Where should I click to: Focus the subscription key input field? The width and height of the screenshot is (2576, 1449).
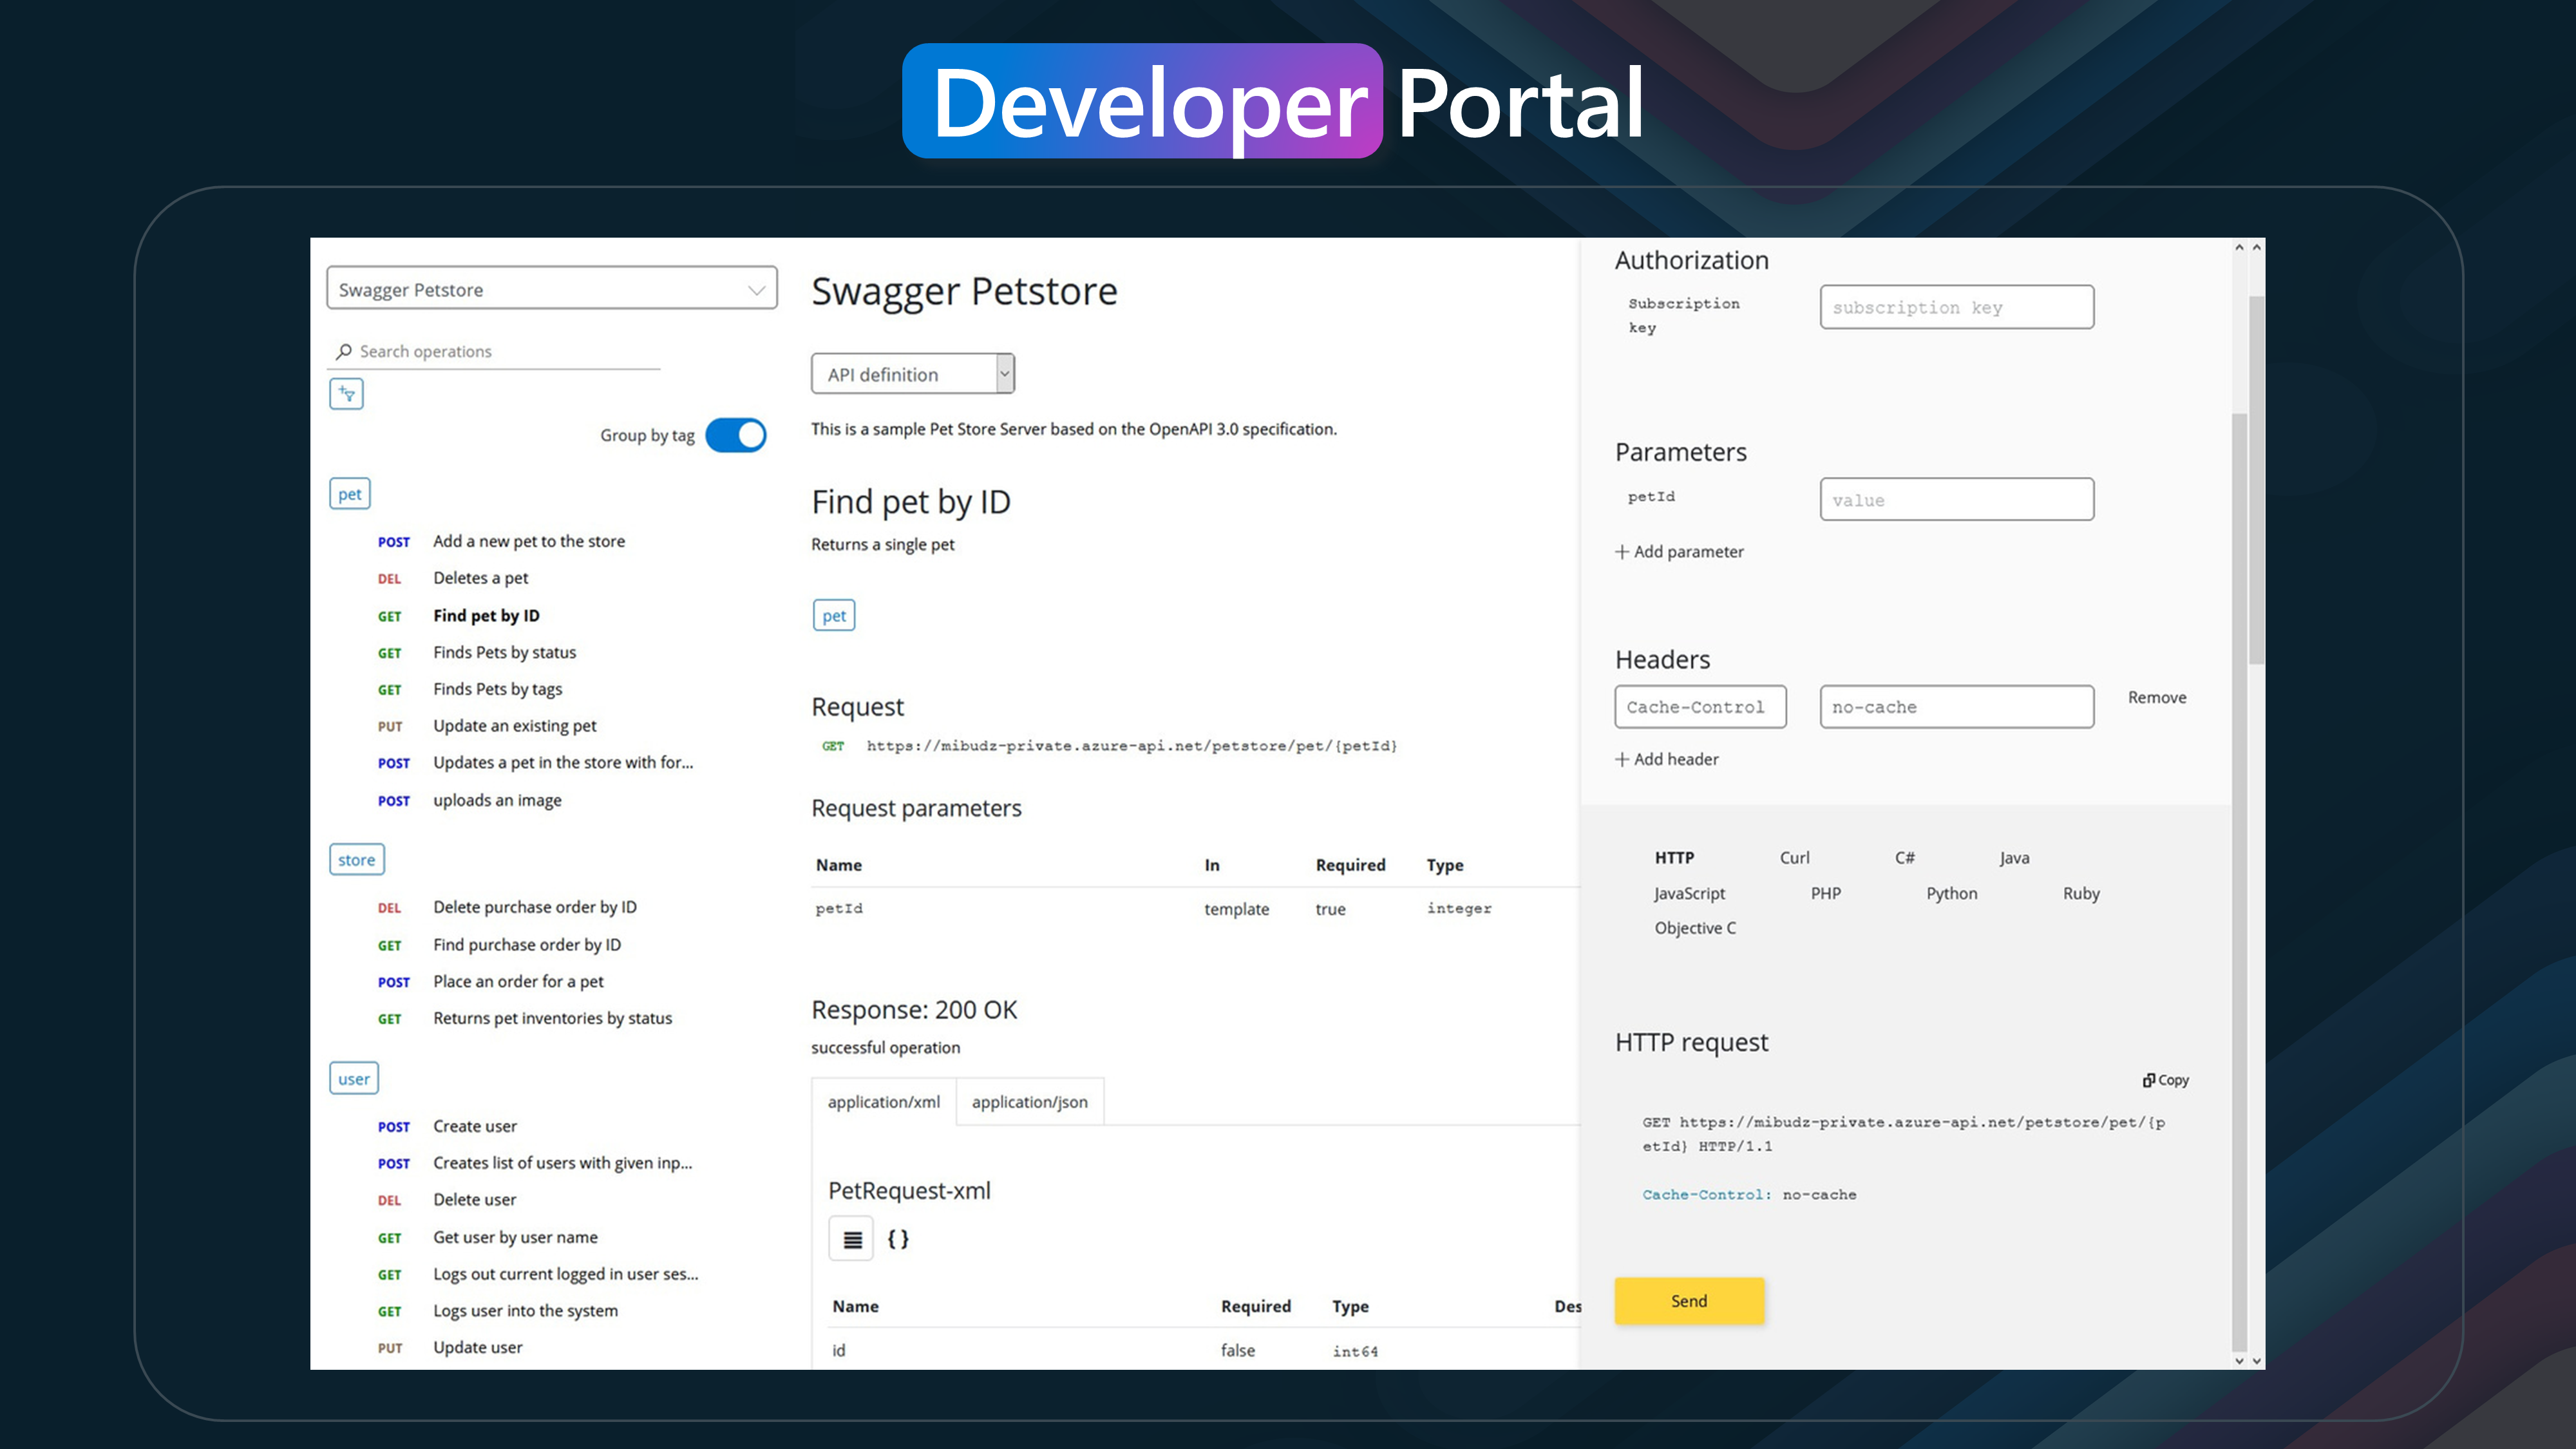(1957, 307)
